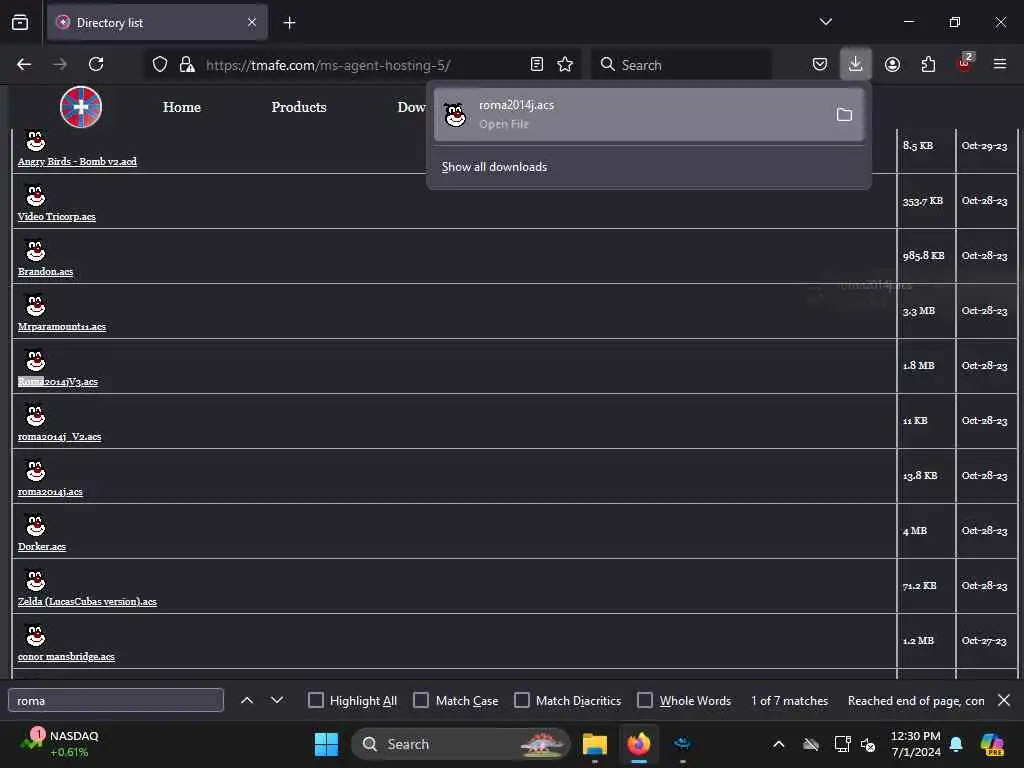Open the Copilot icon in taskbar
The height and width of the screenshot is (768, 1024).
click(x=992, y=744)
